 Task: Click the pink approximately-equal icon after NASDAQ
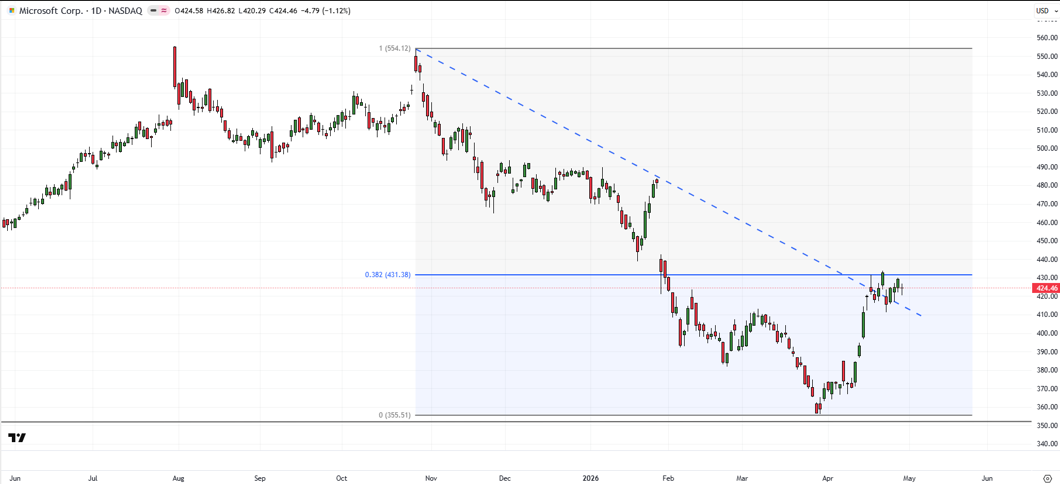(165, 11)
